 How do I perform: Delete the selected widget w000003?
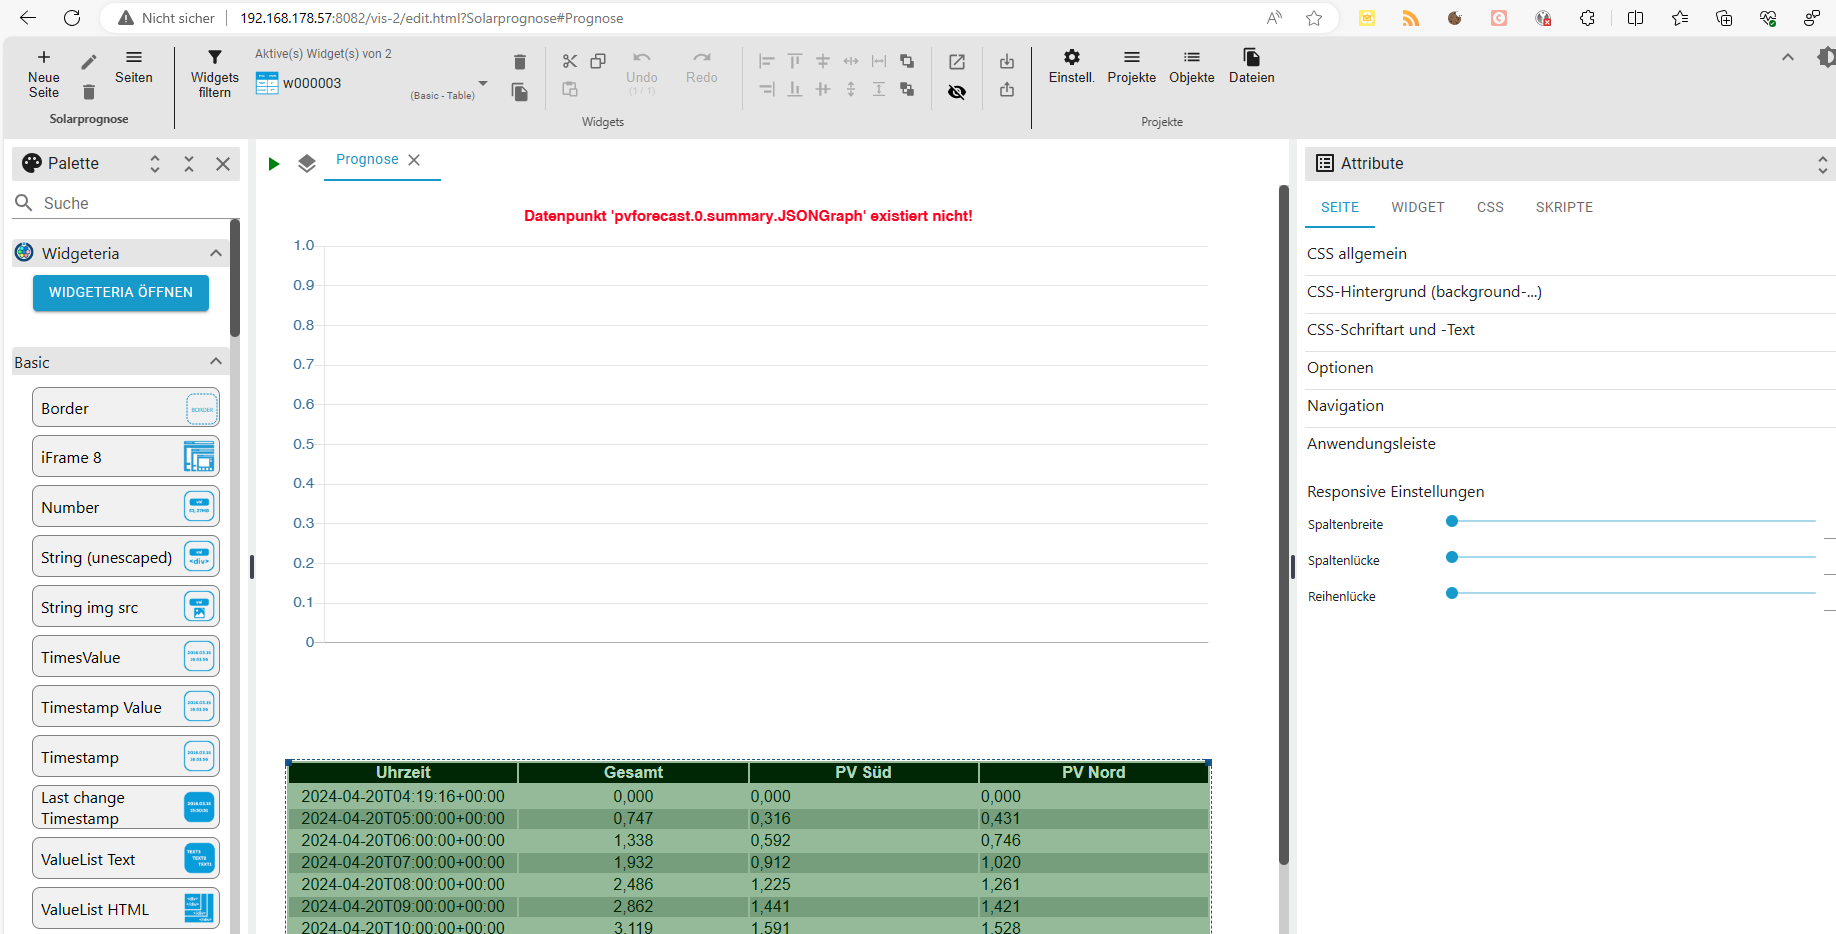(519, 62)
